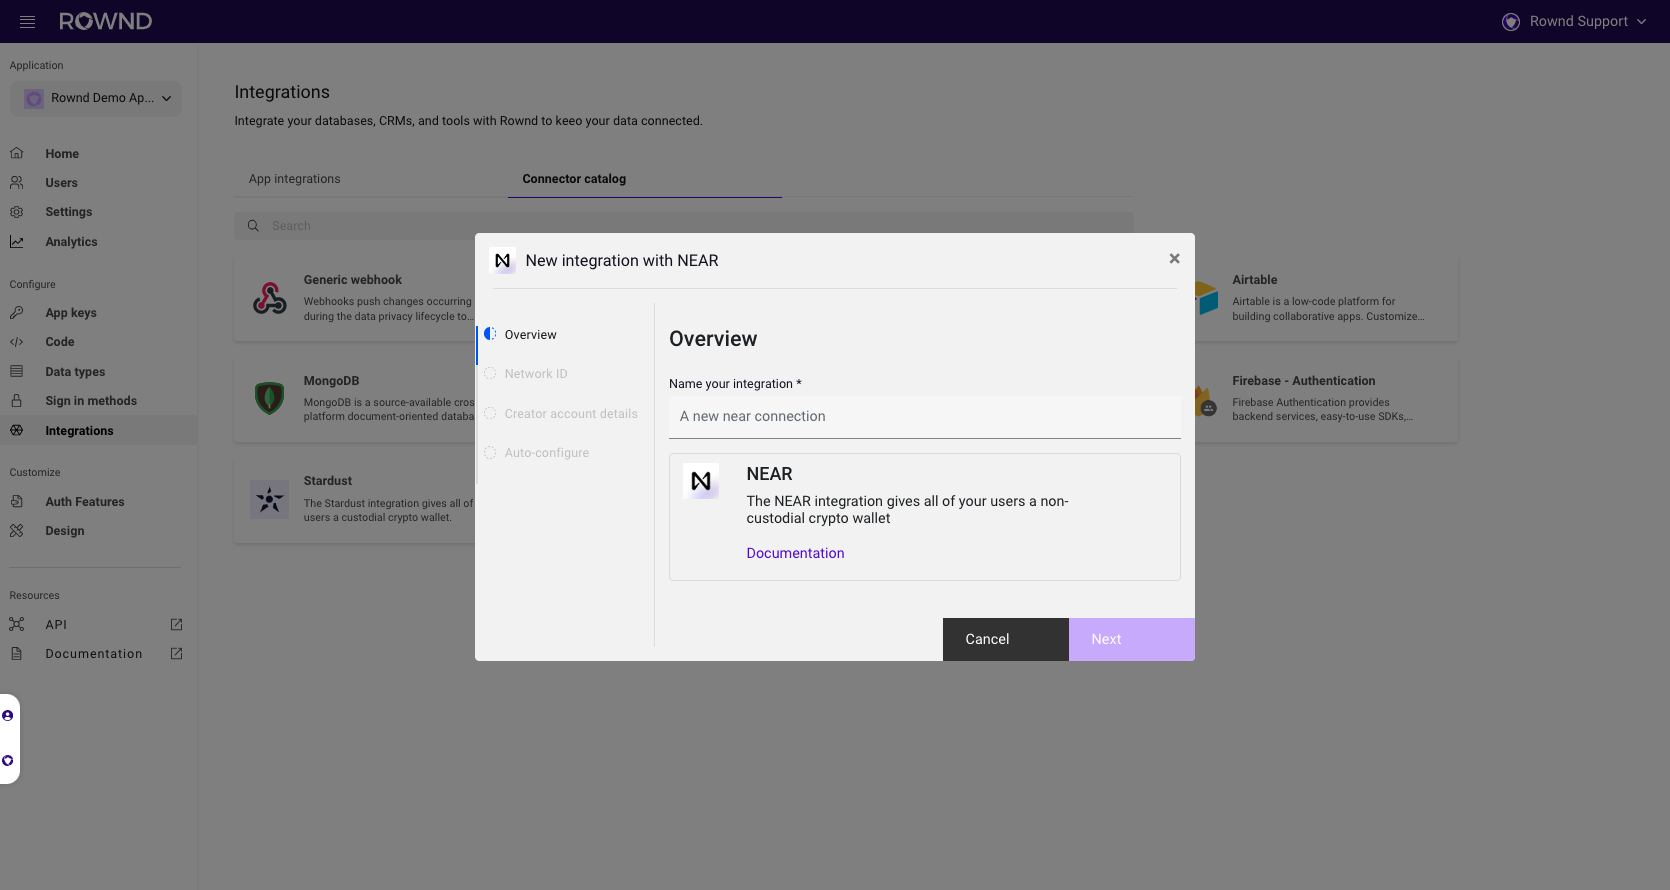Viewport: 1670px width, 890px height.
Task: Go to Home in sidebar
Action: 62,154
